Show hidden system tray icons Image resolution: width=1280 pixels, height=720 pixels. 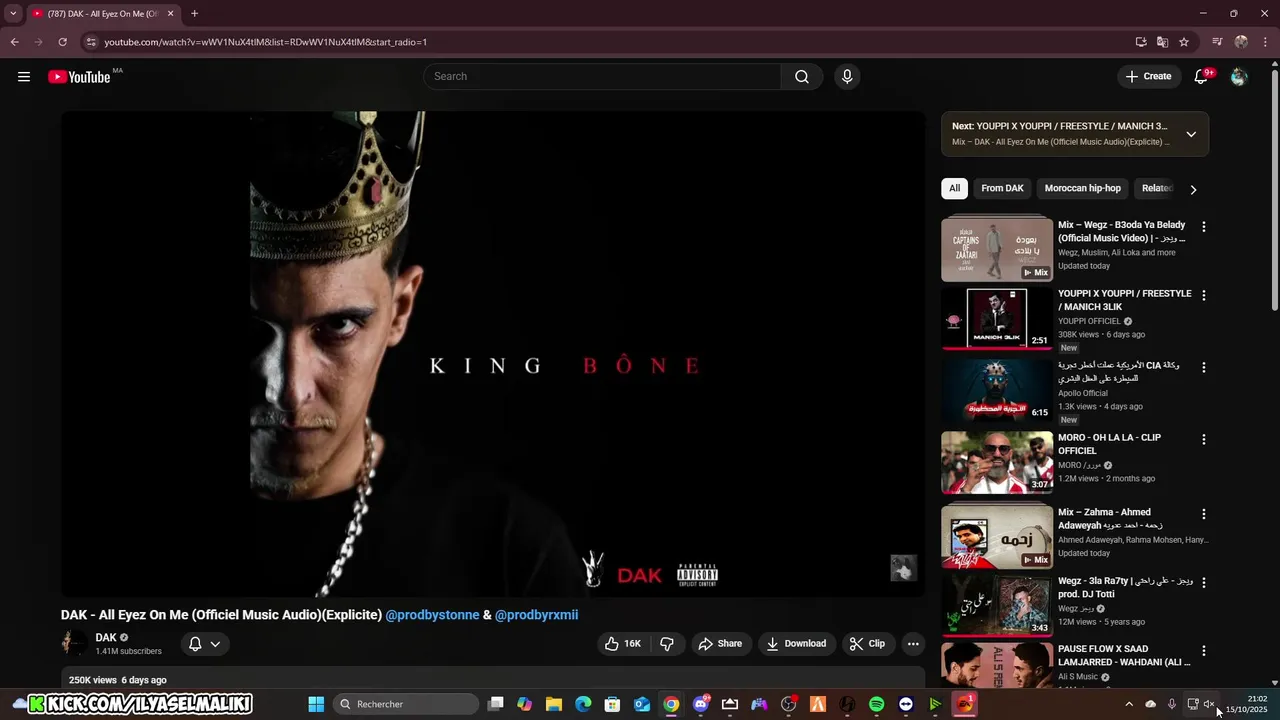(x=1129, y=704)
